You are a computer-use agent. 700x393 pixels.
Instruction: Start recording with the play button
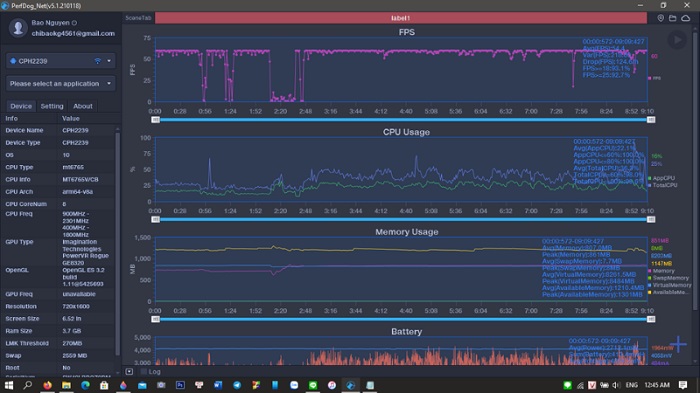pyautogui.click(x=677, y=40)
